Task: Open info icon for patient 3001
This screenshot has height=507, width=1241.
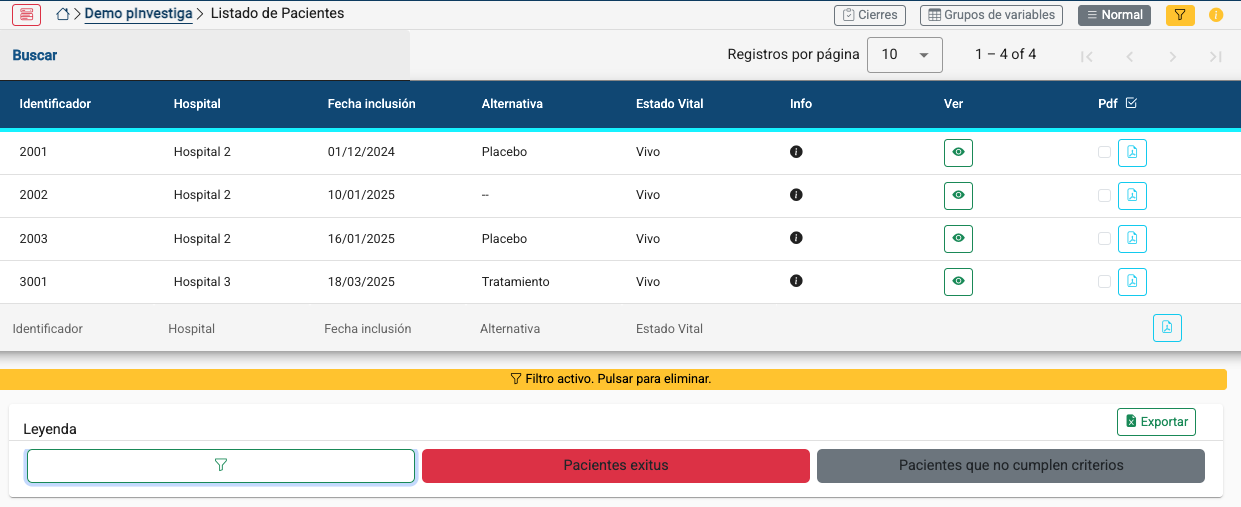Action: tap(796, 281)
